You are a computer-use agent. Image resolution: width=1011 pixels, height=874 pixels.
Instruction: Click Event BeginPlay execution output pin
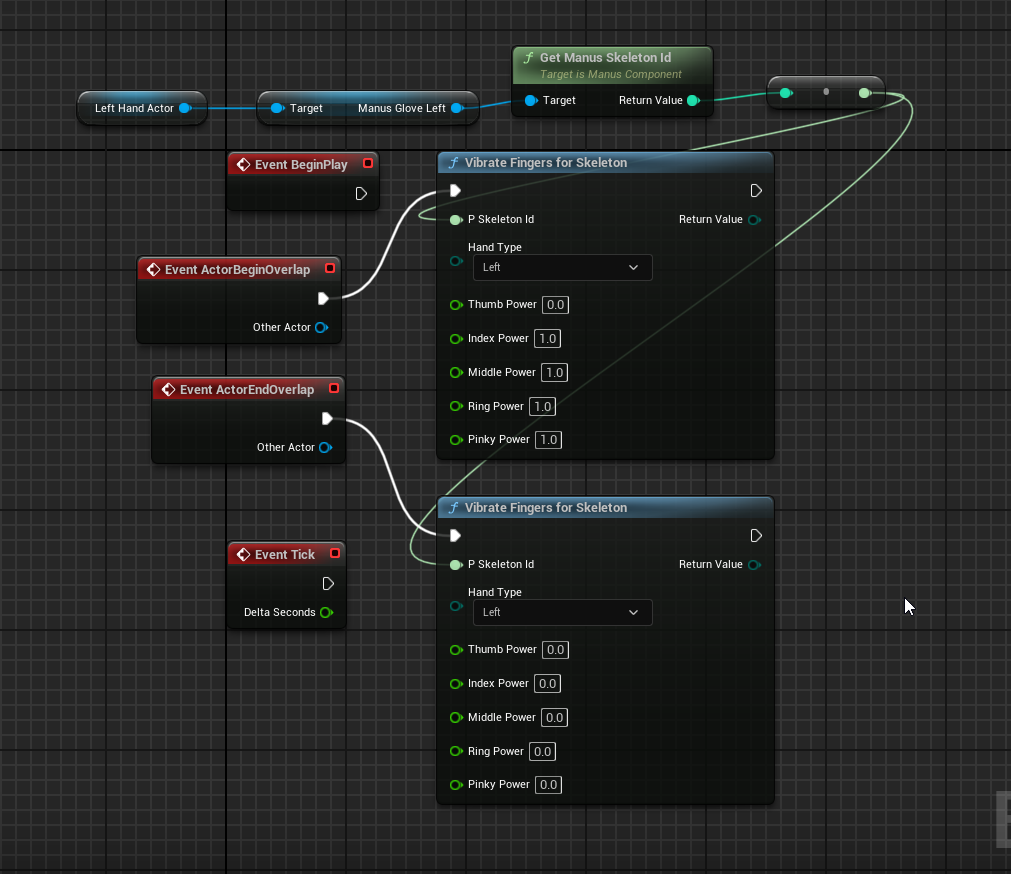tap(361, 193)
